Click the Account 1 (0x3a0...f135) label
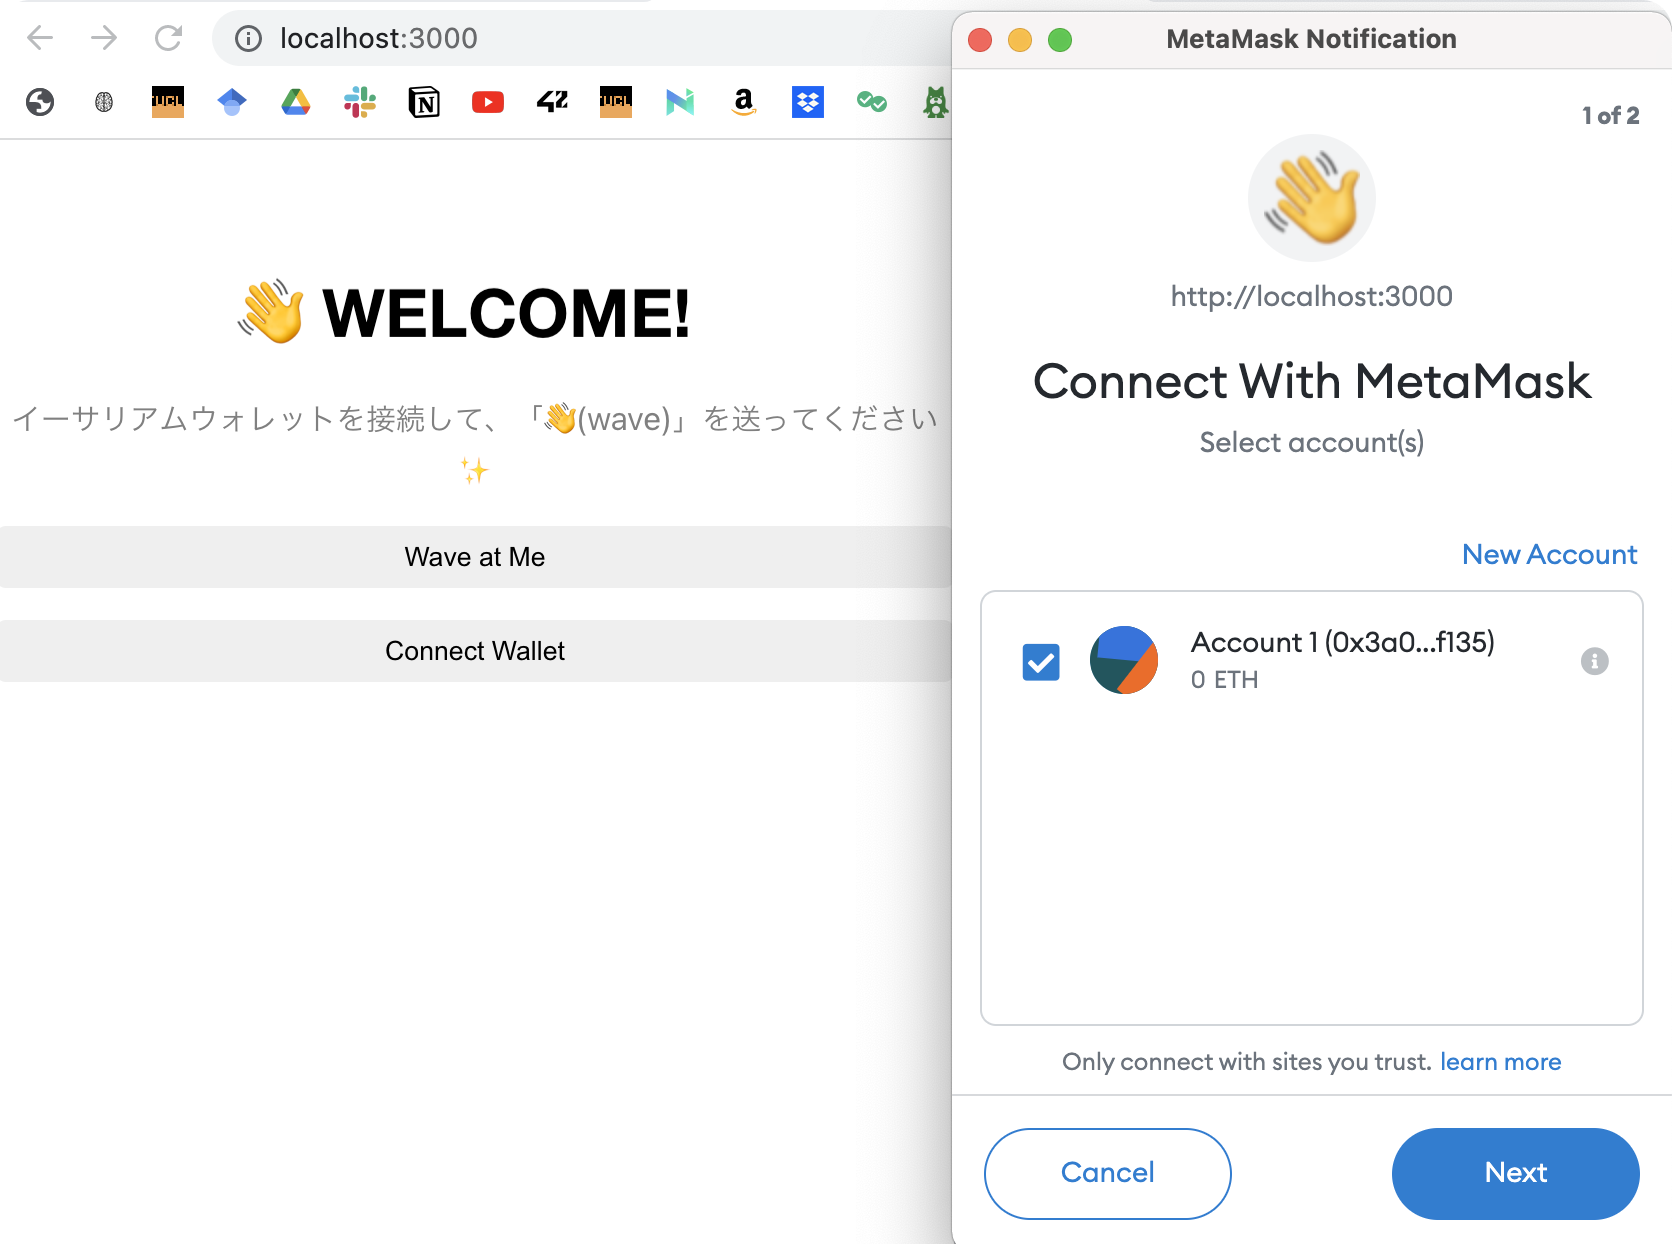 point(1342,642)
